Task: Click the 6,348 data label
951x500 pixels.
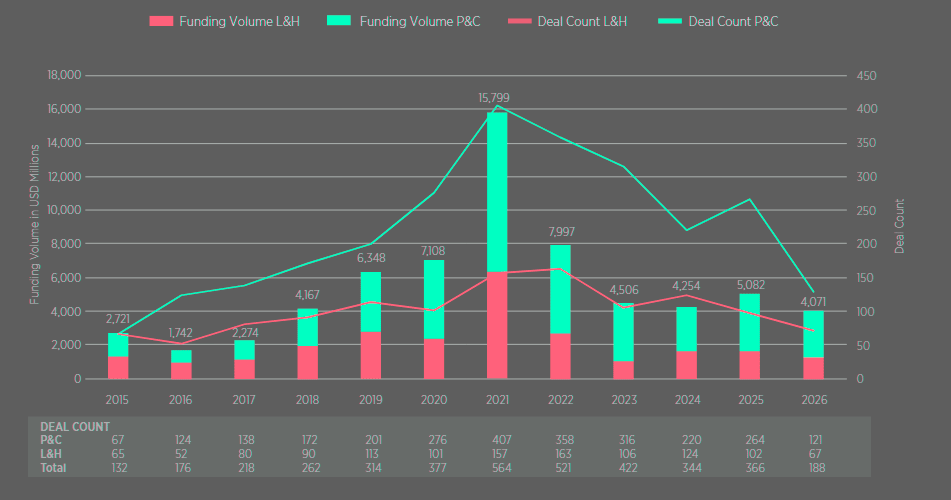Action: pyautogui.click(x=371, y=258)
